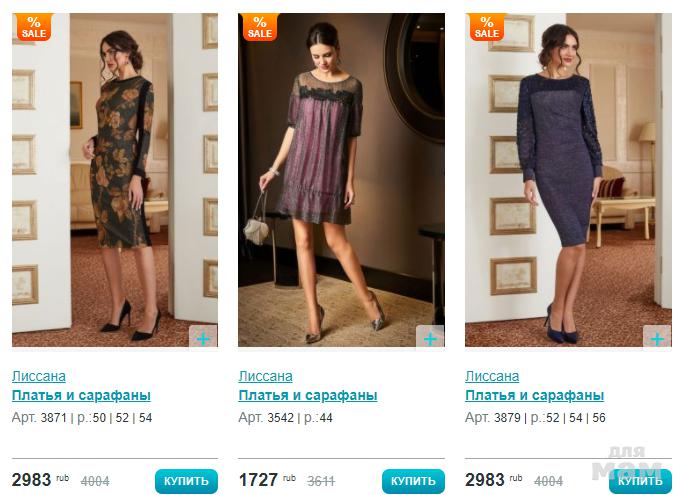Open the purple lace dress product photo

tap(342, 180)
